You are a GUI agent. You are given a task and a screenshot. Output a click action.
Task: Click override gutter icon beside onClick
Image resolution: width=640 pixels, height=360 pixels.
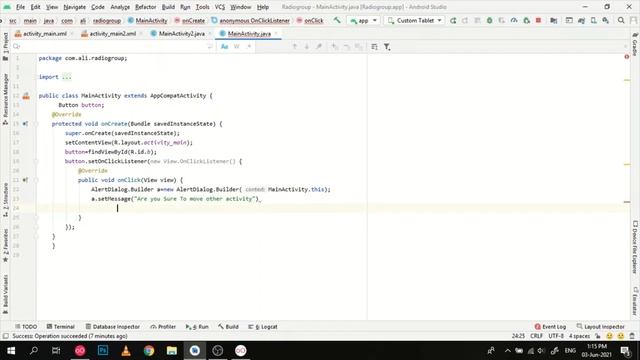click(x=25, y=180)
